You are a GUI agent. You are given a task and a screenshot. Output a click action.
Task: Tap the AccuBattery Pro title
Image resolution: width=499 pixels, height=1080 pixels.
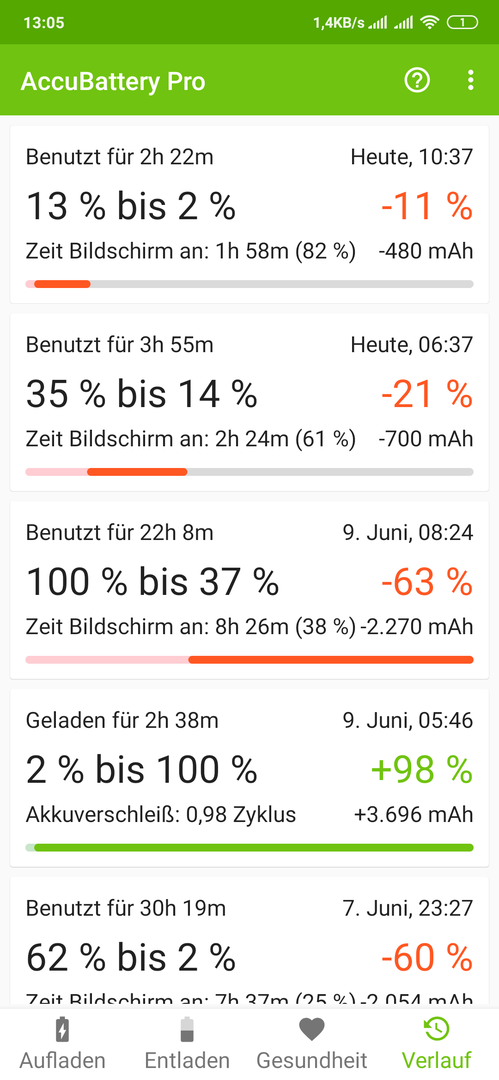coord(113,81)
